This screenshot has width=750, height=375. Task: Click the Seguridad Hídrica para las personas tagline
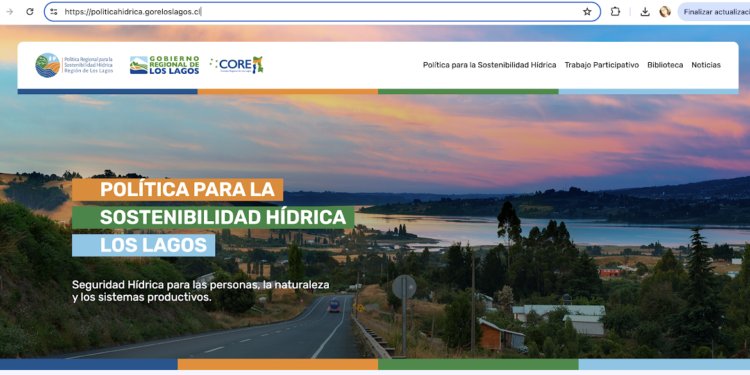pos(201,291)
